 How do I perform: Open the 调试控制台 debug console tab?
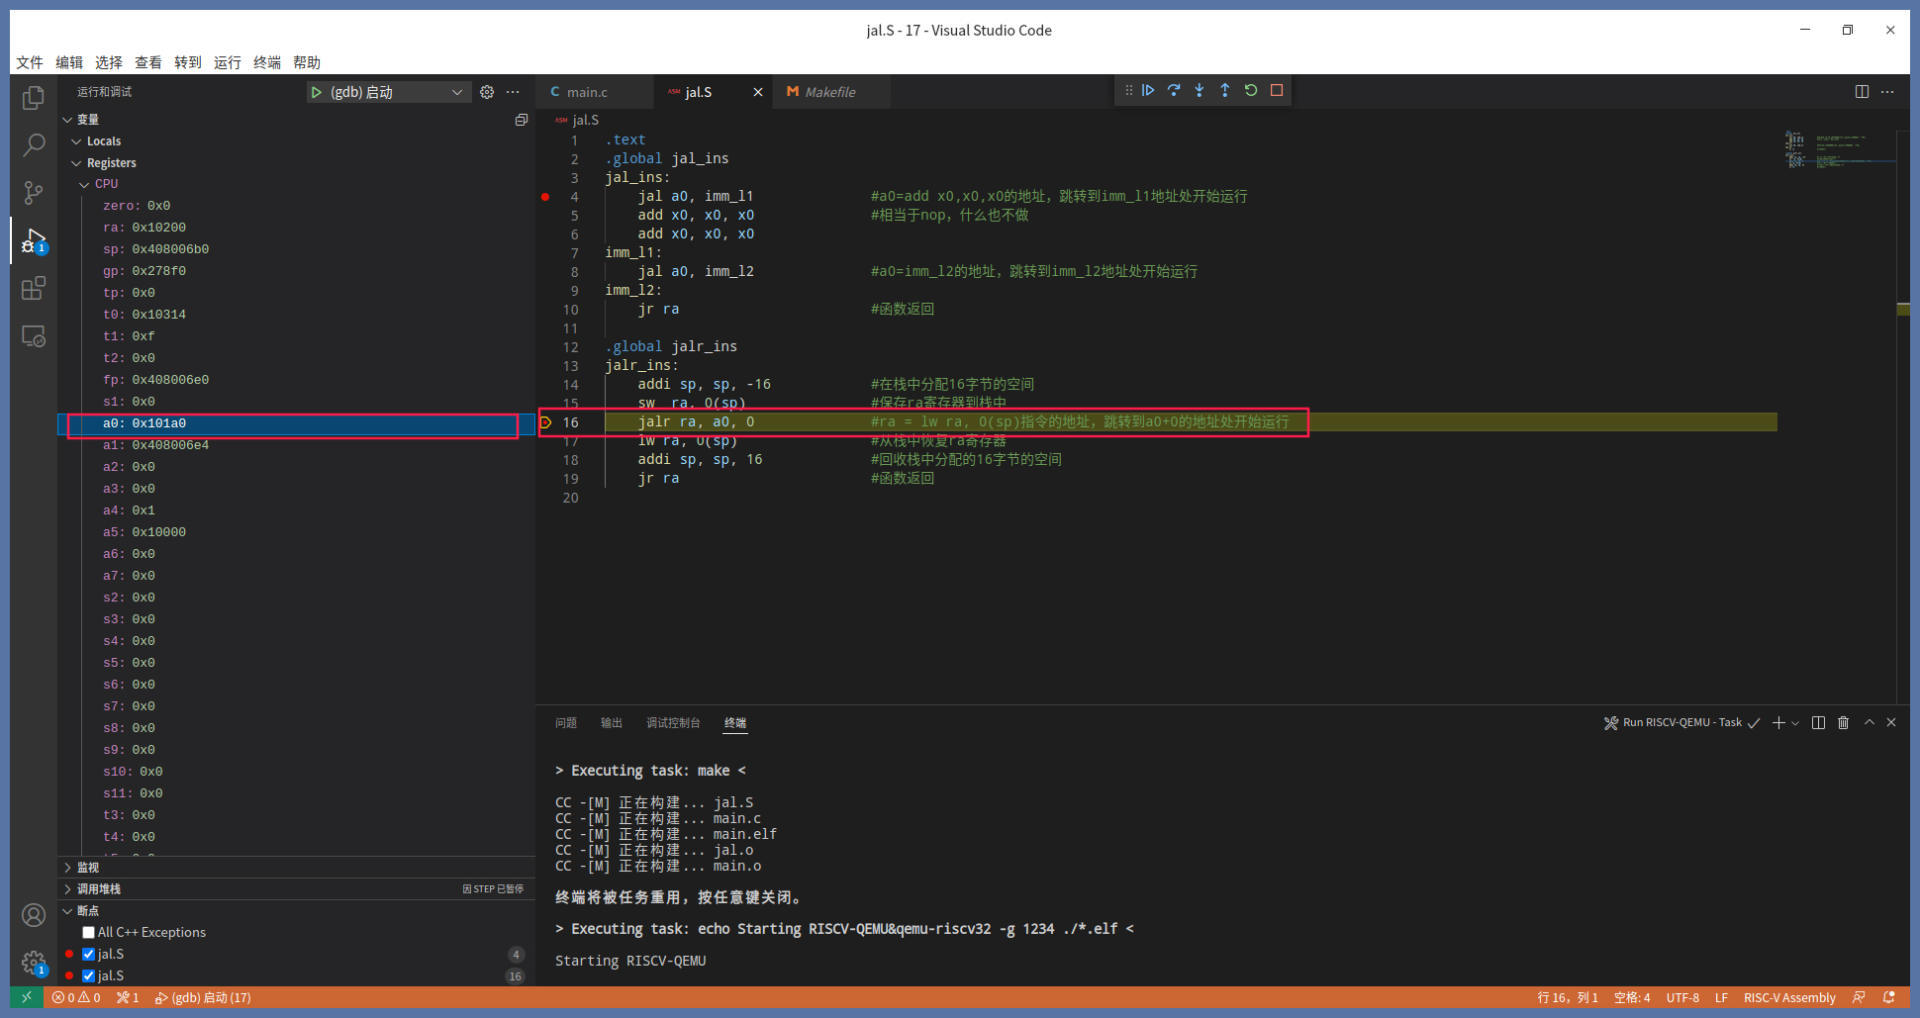(672, 723)
